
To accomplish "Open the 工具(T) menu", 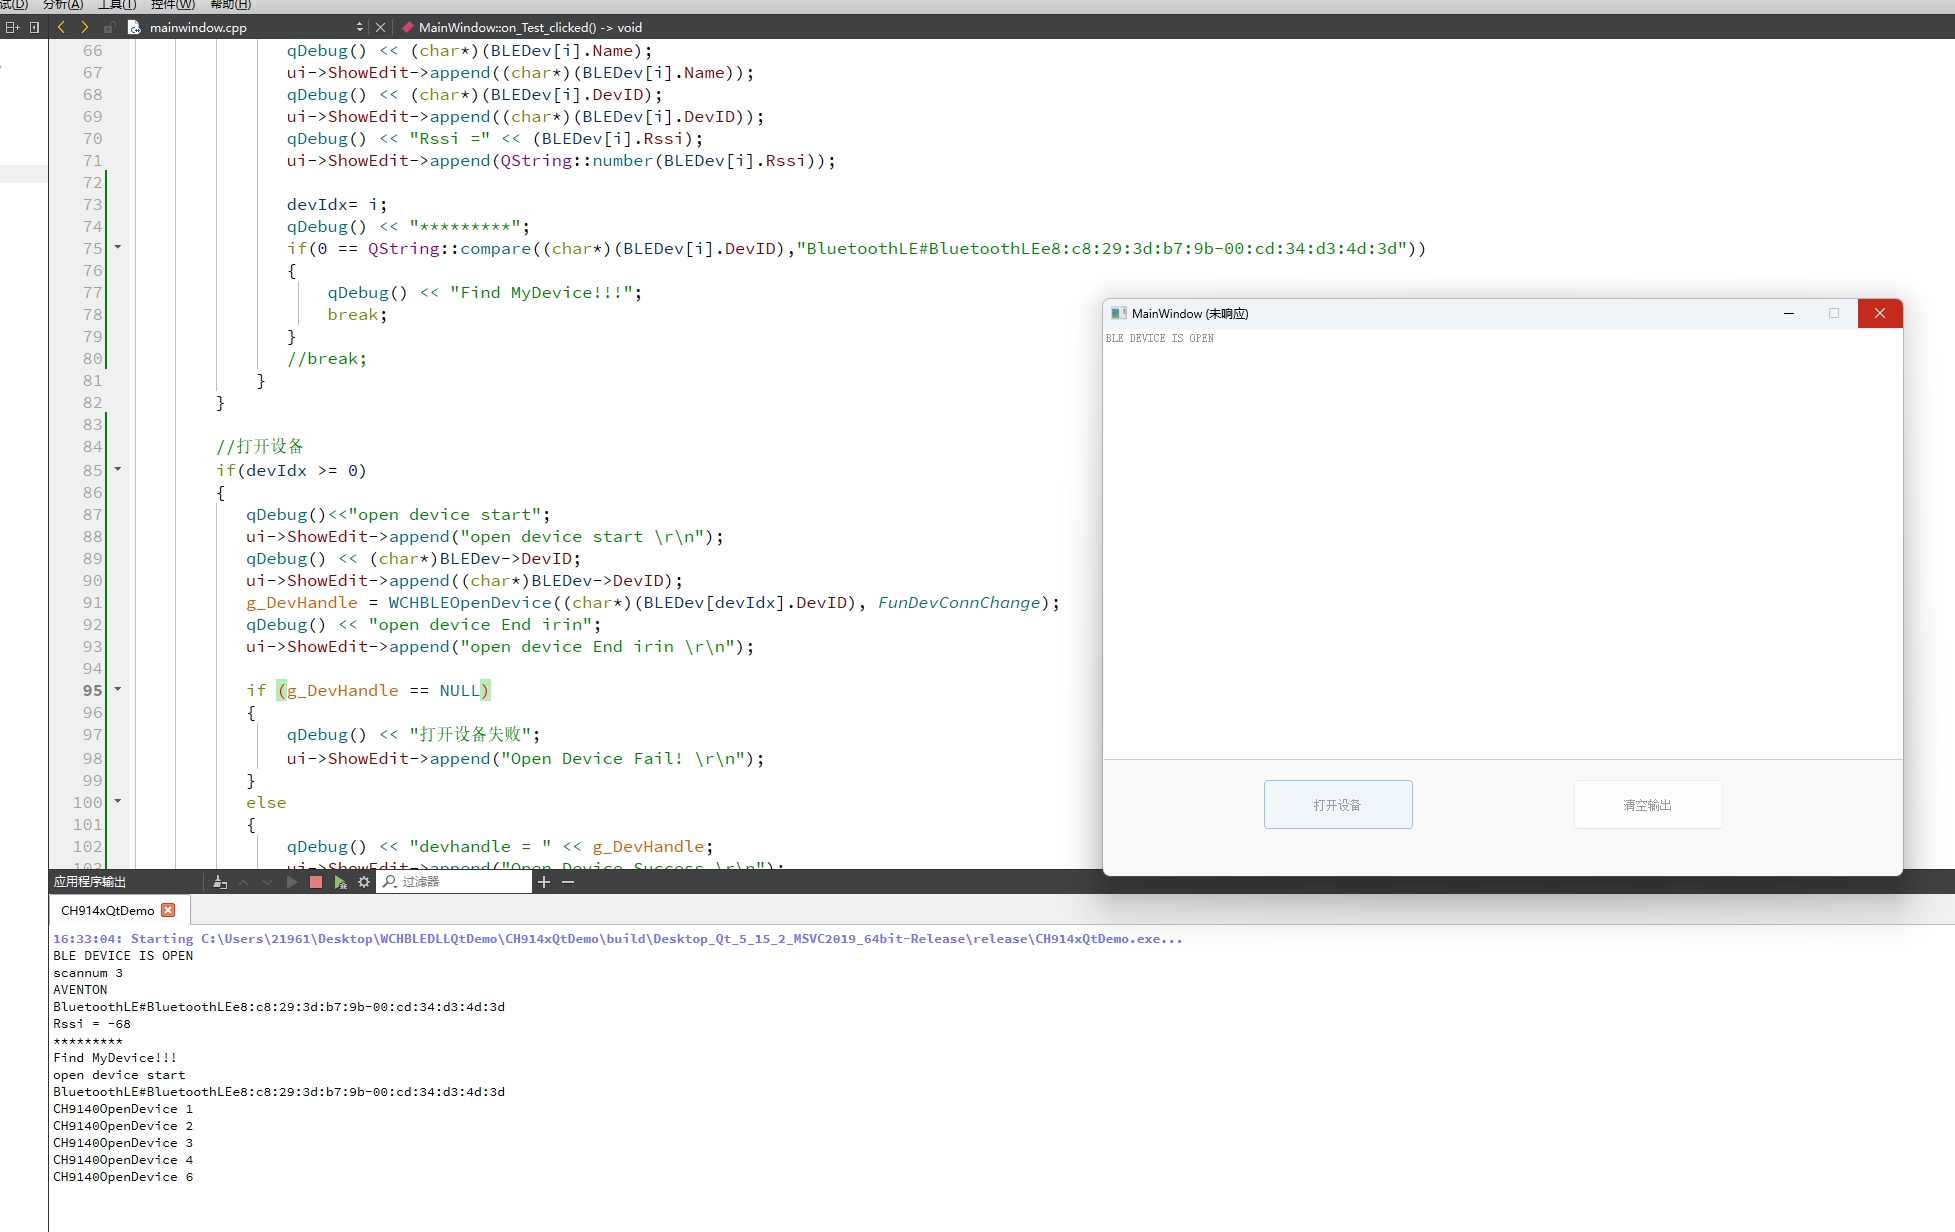I will tap(117, 5).
